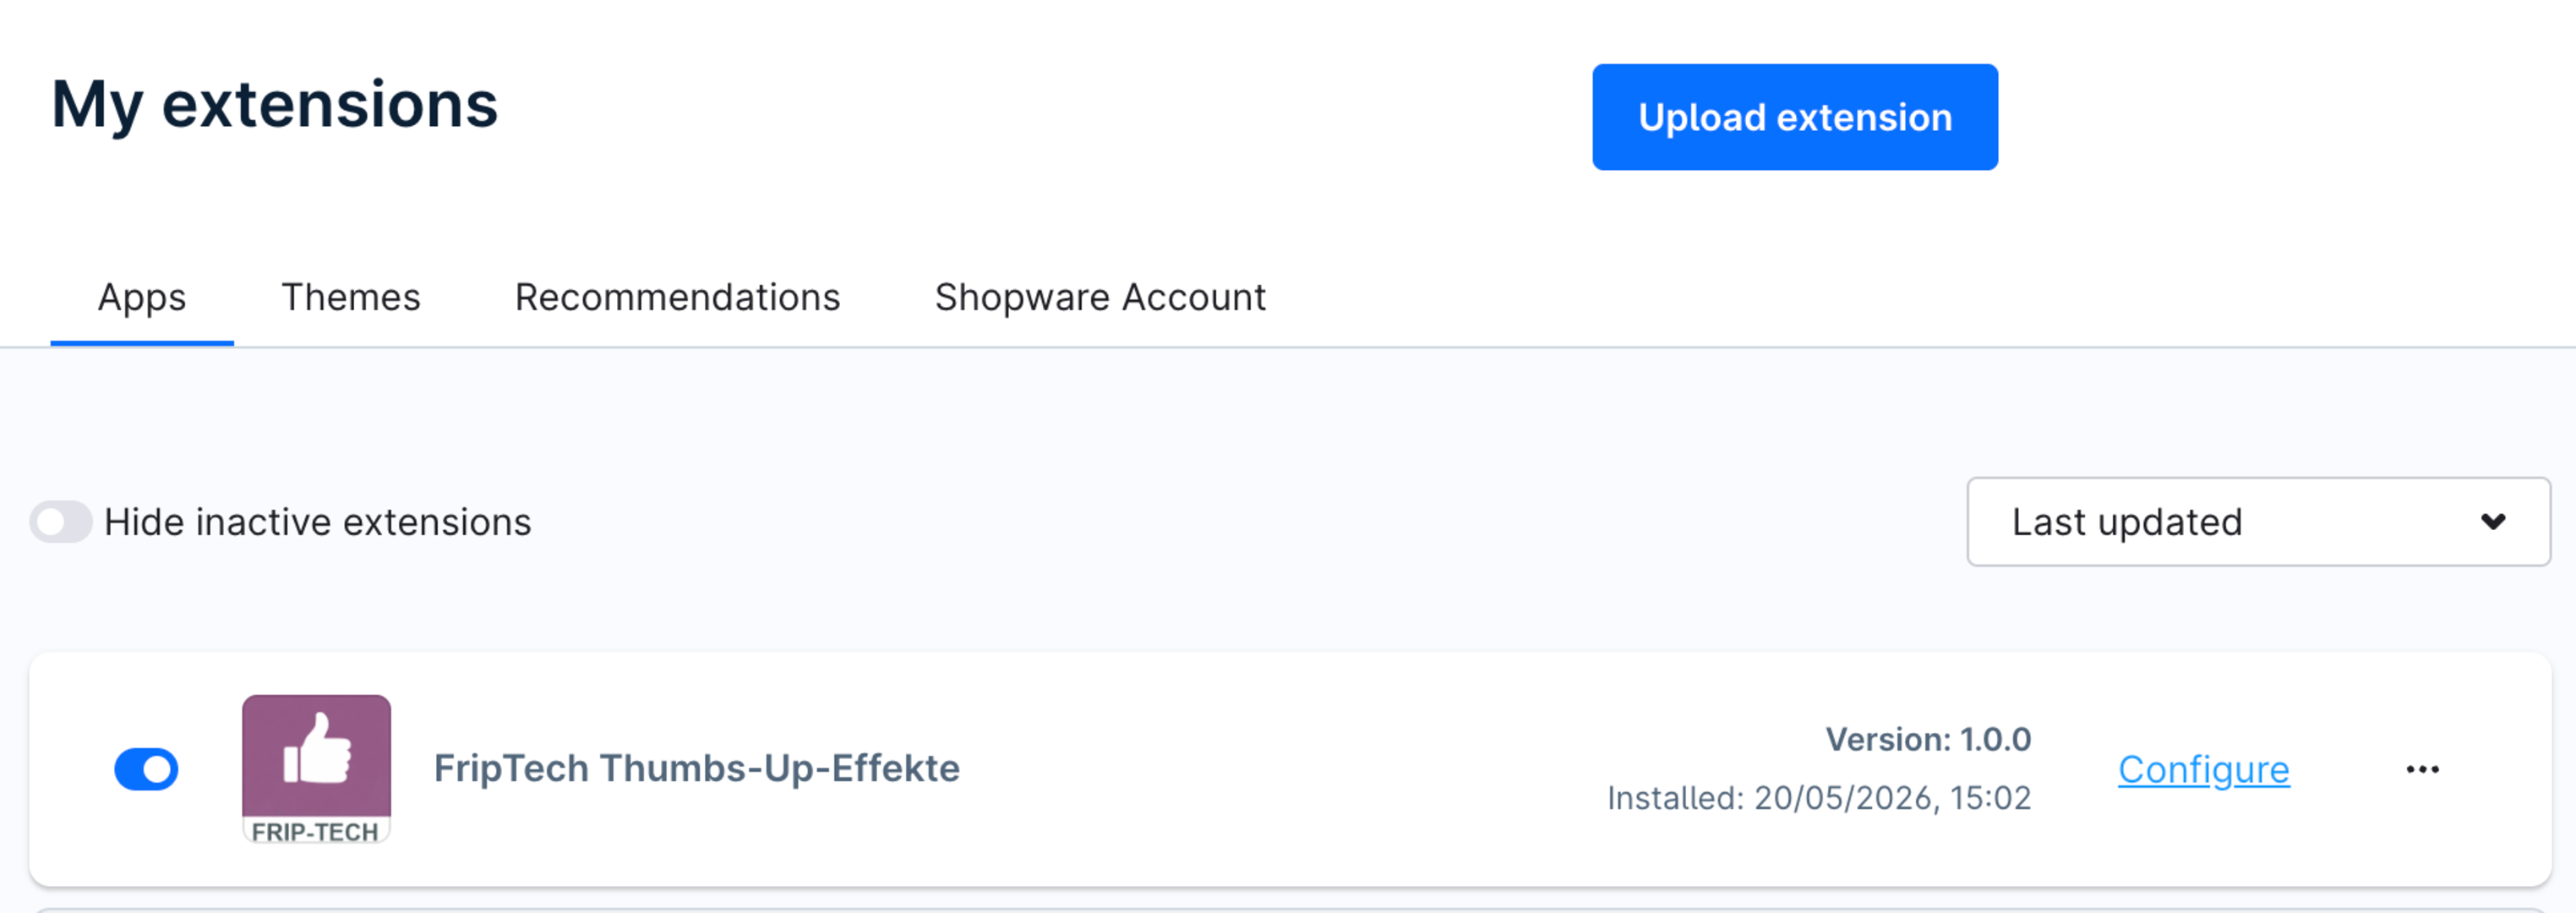Disable the FripTech Thumbs-Up-Effekte extension toggle

[146, 769]
